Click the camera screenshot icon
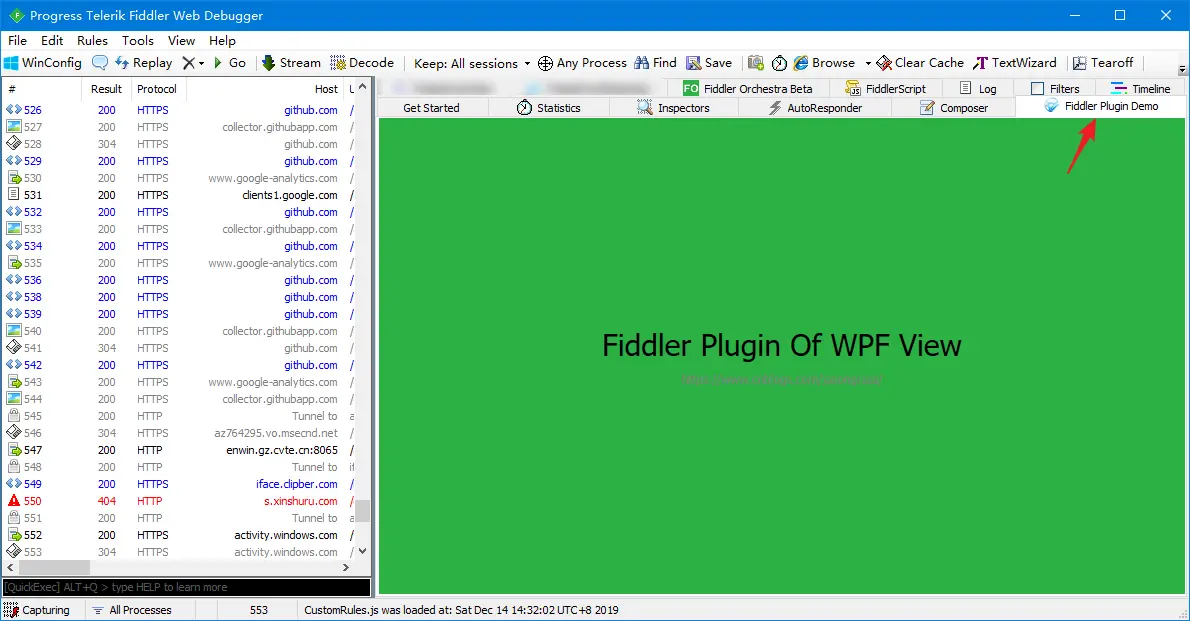The image size is (1190, 621). click(x=755, y=63)
